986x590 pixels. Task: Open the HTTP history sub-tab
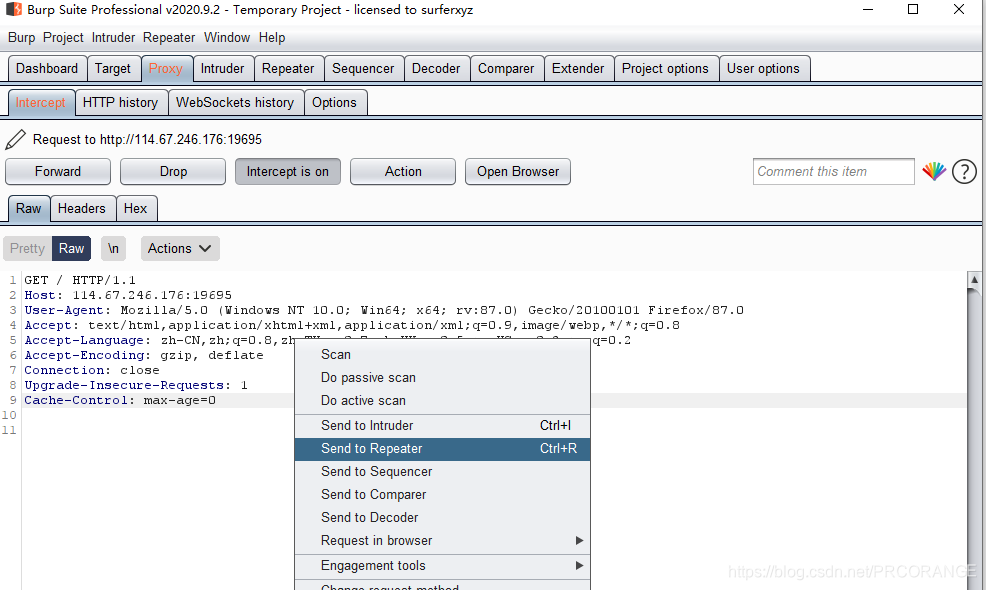click(121, 103)
